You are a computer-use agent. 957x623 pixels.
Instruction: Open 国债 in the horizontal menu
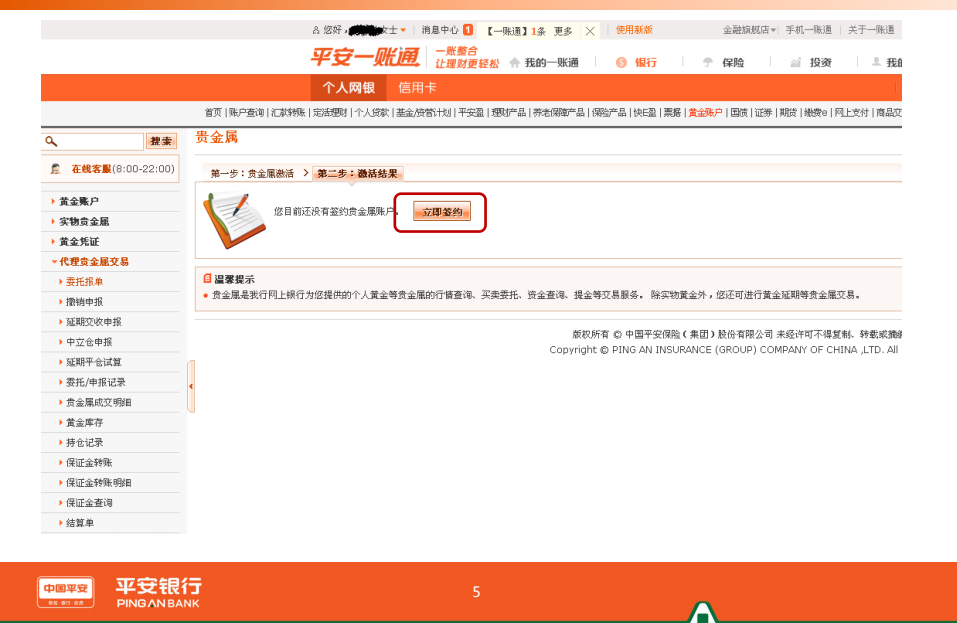[x=739, y=112]
